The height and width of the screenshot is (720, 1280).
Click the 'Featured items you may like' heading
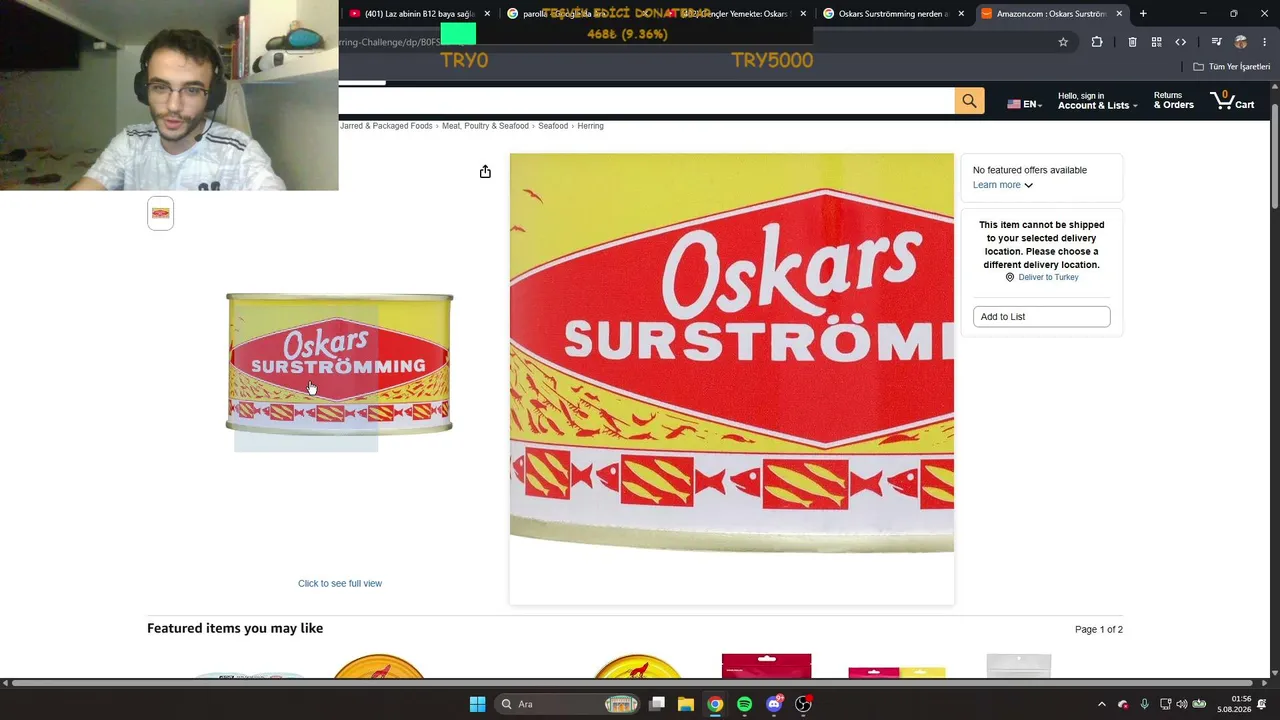coord(235,629)
